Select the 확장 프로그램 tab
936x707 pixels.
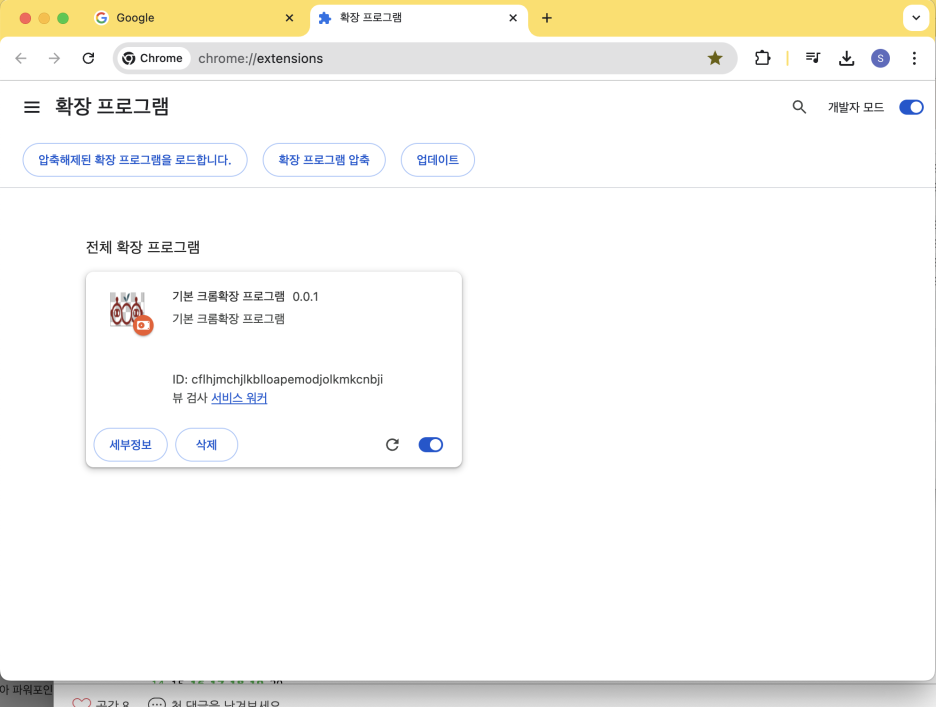(x=418, y=18)
